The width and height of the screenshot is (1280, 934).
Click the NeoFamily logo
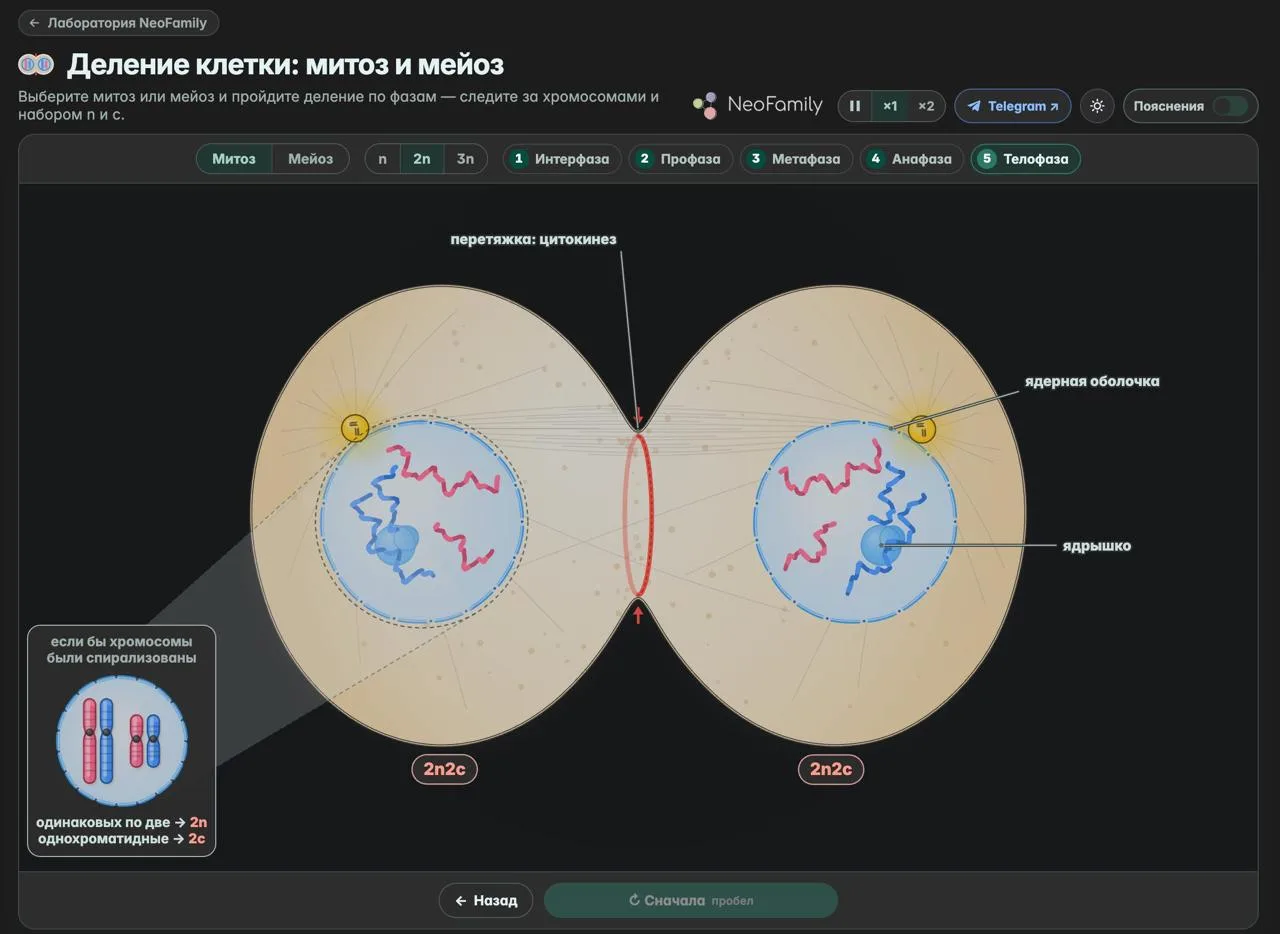758,105
